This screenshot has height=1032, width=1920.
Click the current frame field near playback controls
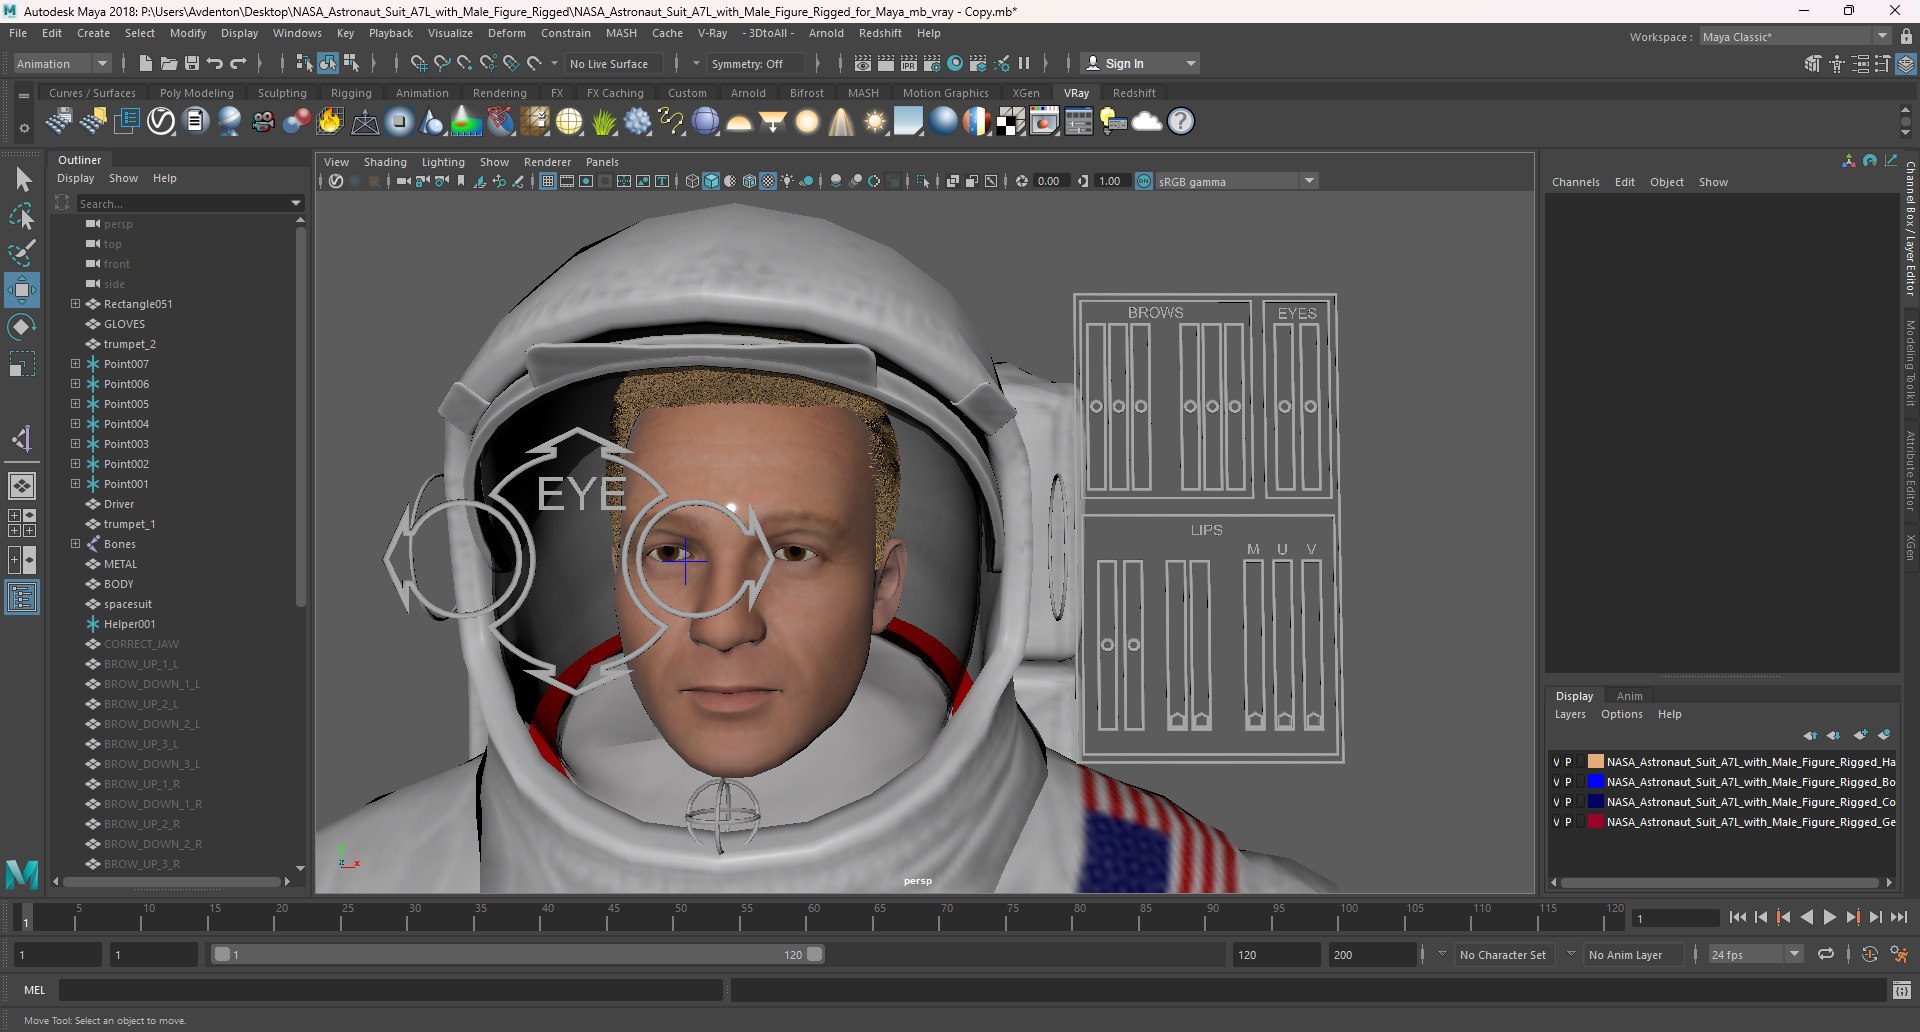tap(1675, 918)
